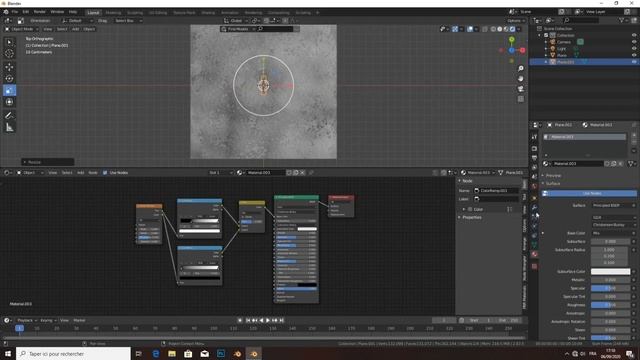Click the viewport zoom magnifier icon

point(521,69)
